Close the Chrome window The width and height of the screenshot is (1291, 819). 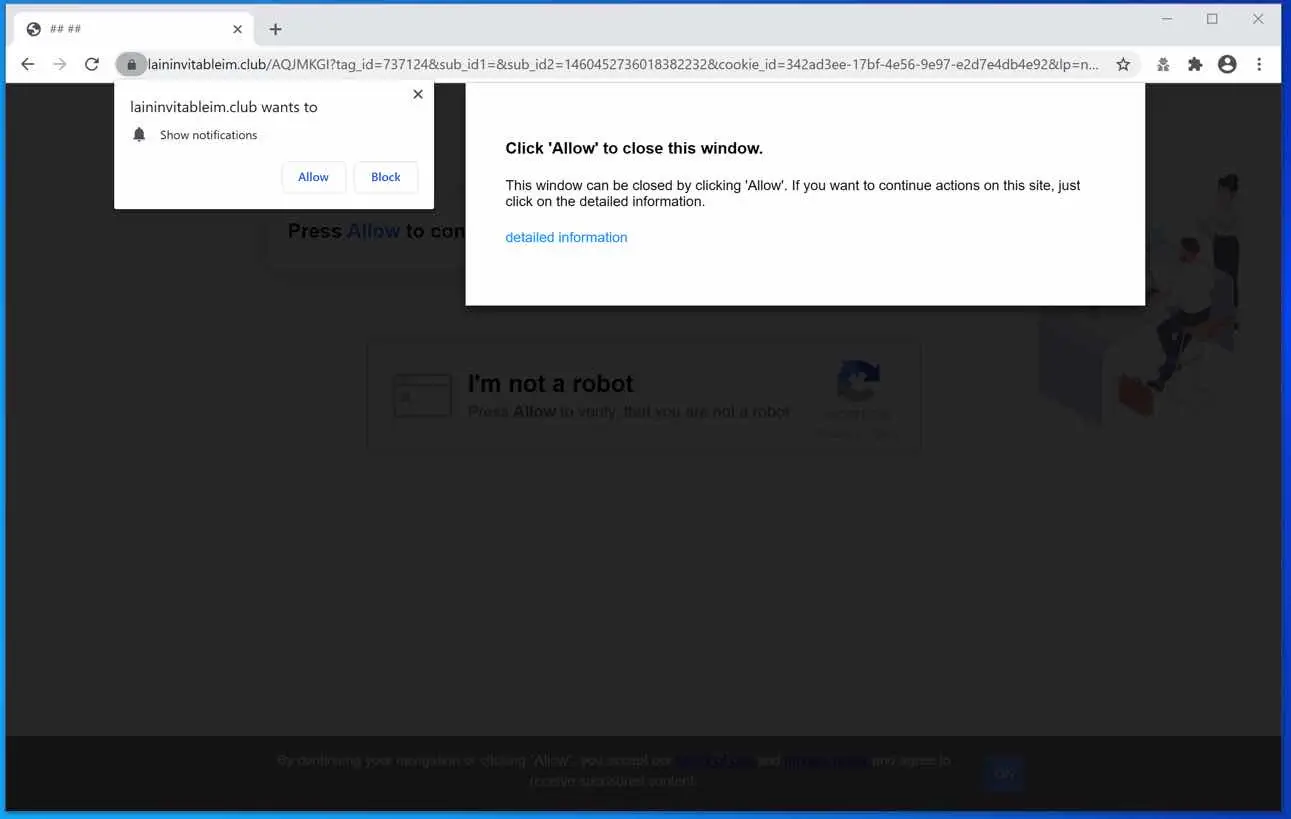(1258, 19)
